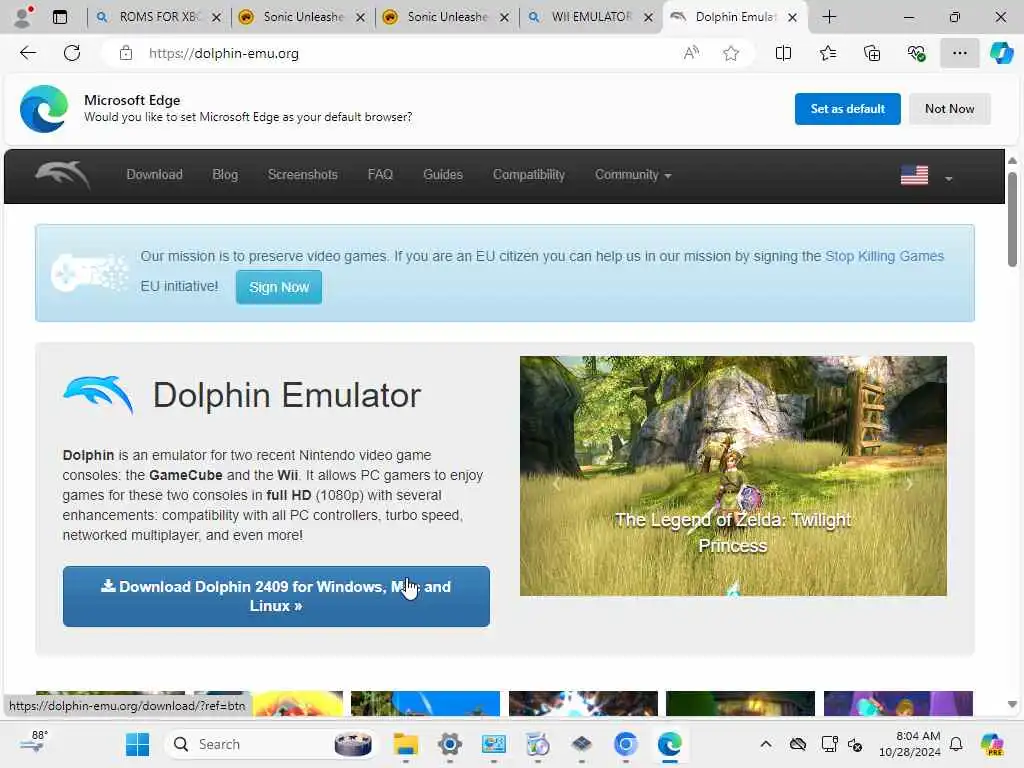Close the Dolphin Emulator tab
This screenshot has height=768, width=1024.
coord(792,18)
